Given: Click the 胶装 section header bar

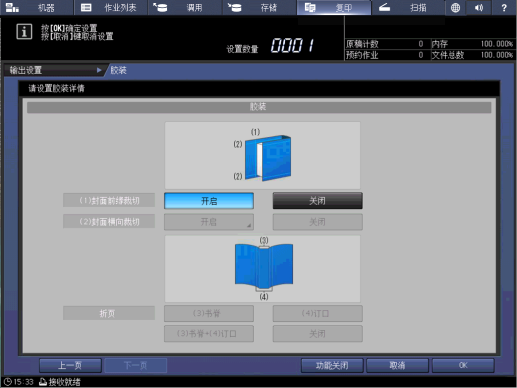Looking at the screenshot, I should pyautogui.click(x=259, y=107).
